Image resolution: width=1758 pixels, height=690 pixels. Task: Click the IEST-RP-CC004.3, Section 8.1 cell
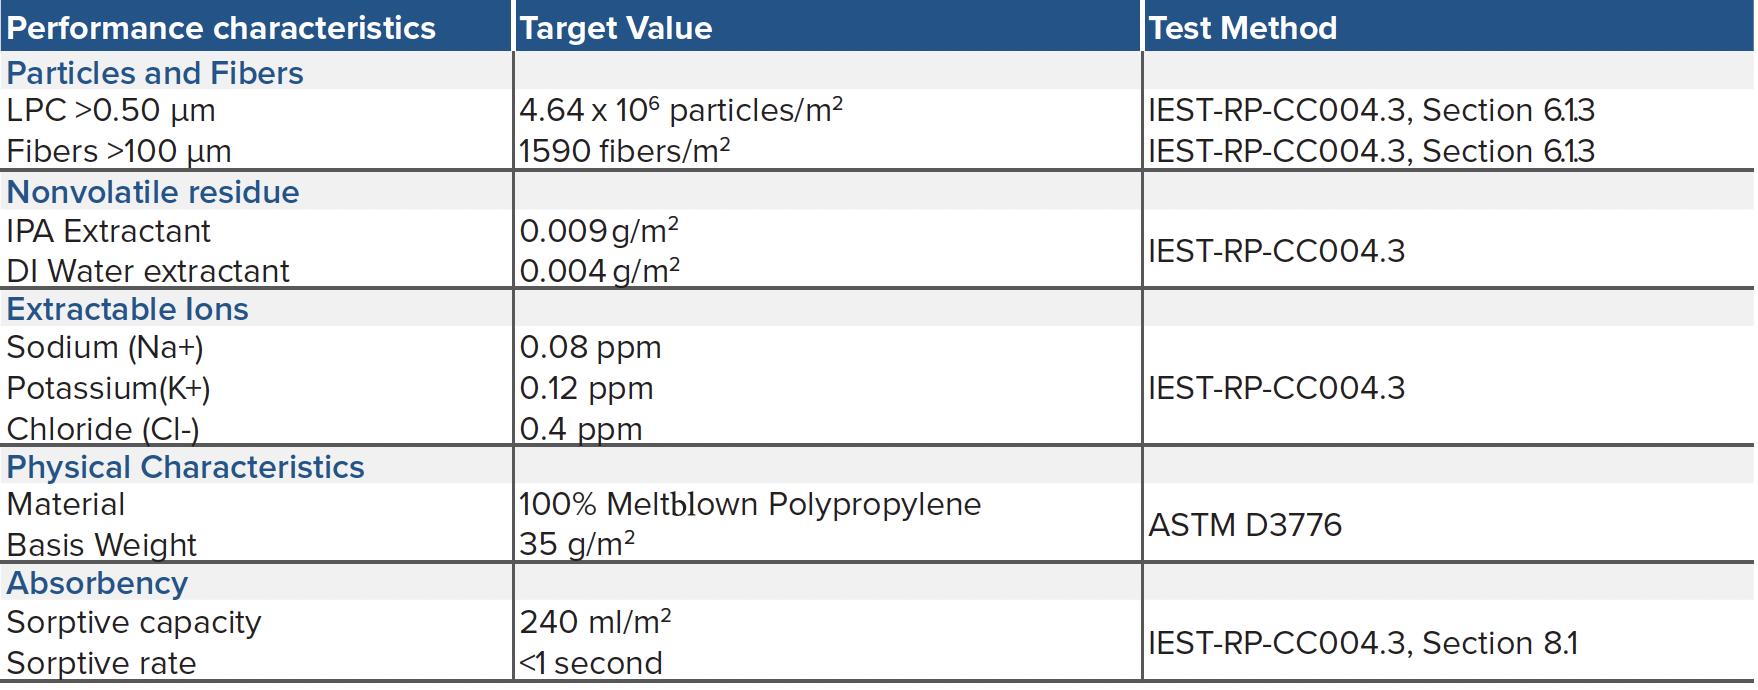pos(1363,643)
